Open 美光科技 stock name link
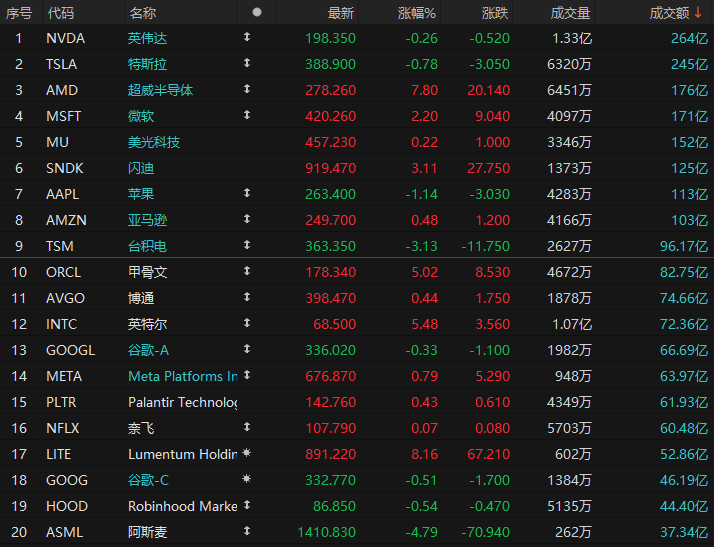Viewport: 714px width, 547px height. pyautogui.click(x=154, y=142)
